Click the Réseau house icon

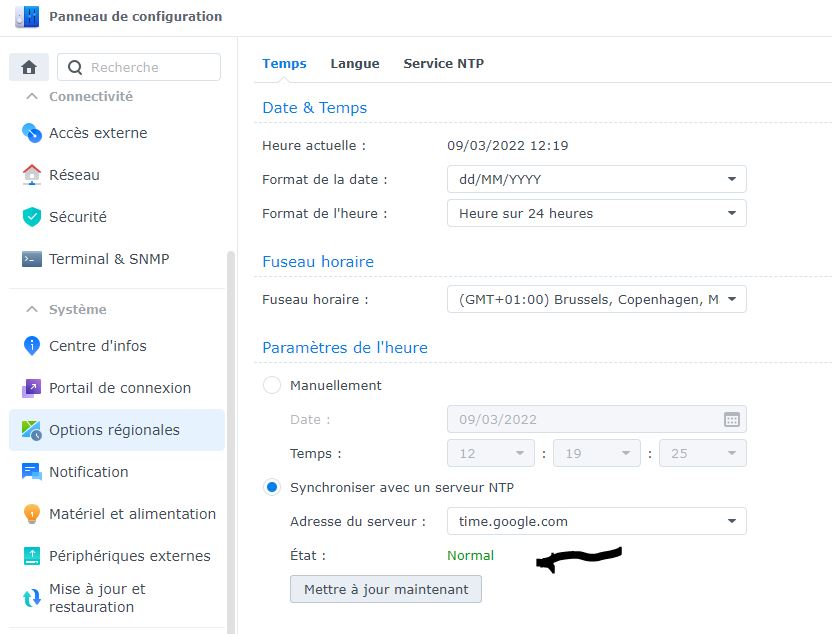point(32,175)
